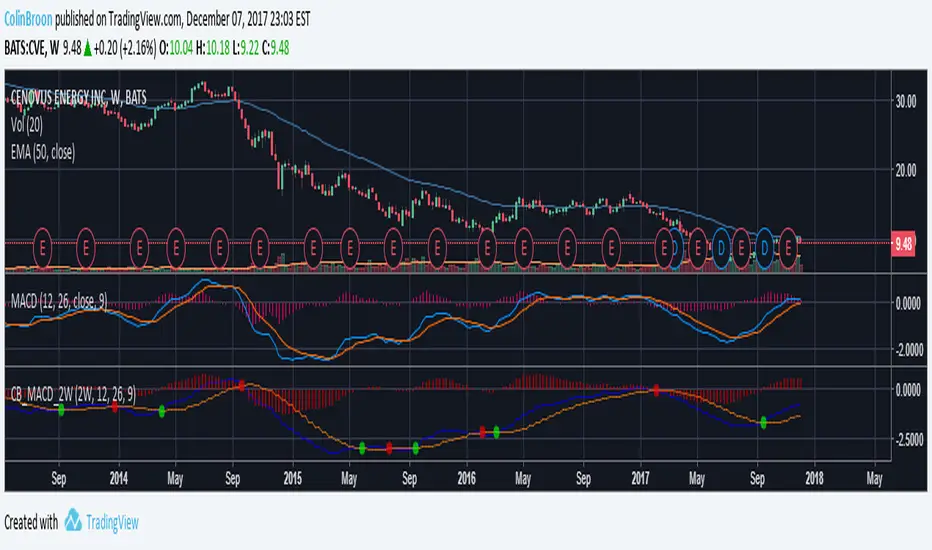This screenshot has width=932, height=550.
Task: Click the red dot at the Sep 2014 peak
Action: 241,384
